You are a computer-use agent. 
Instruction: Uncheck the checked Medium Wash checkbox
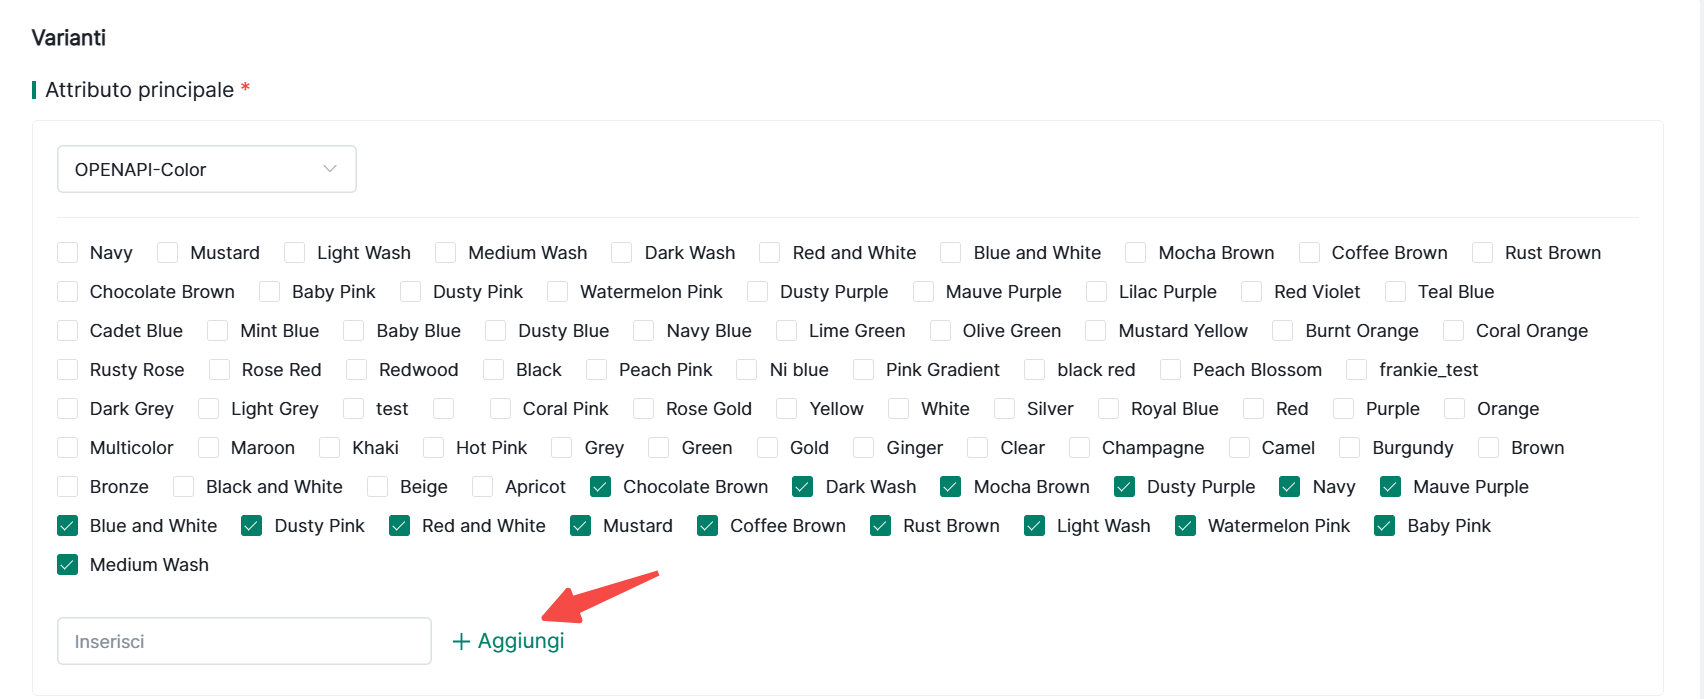[68, 565]
